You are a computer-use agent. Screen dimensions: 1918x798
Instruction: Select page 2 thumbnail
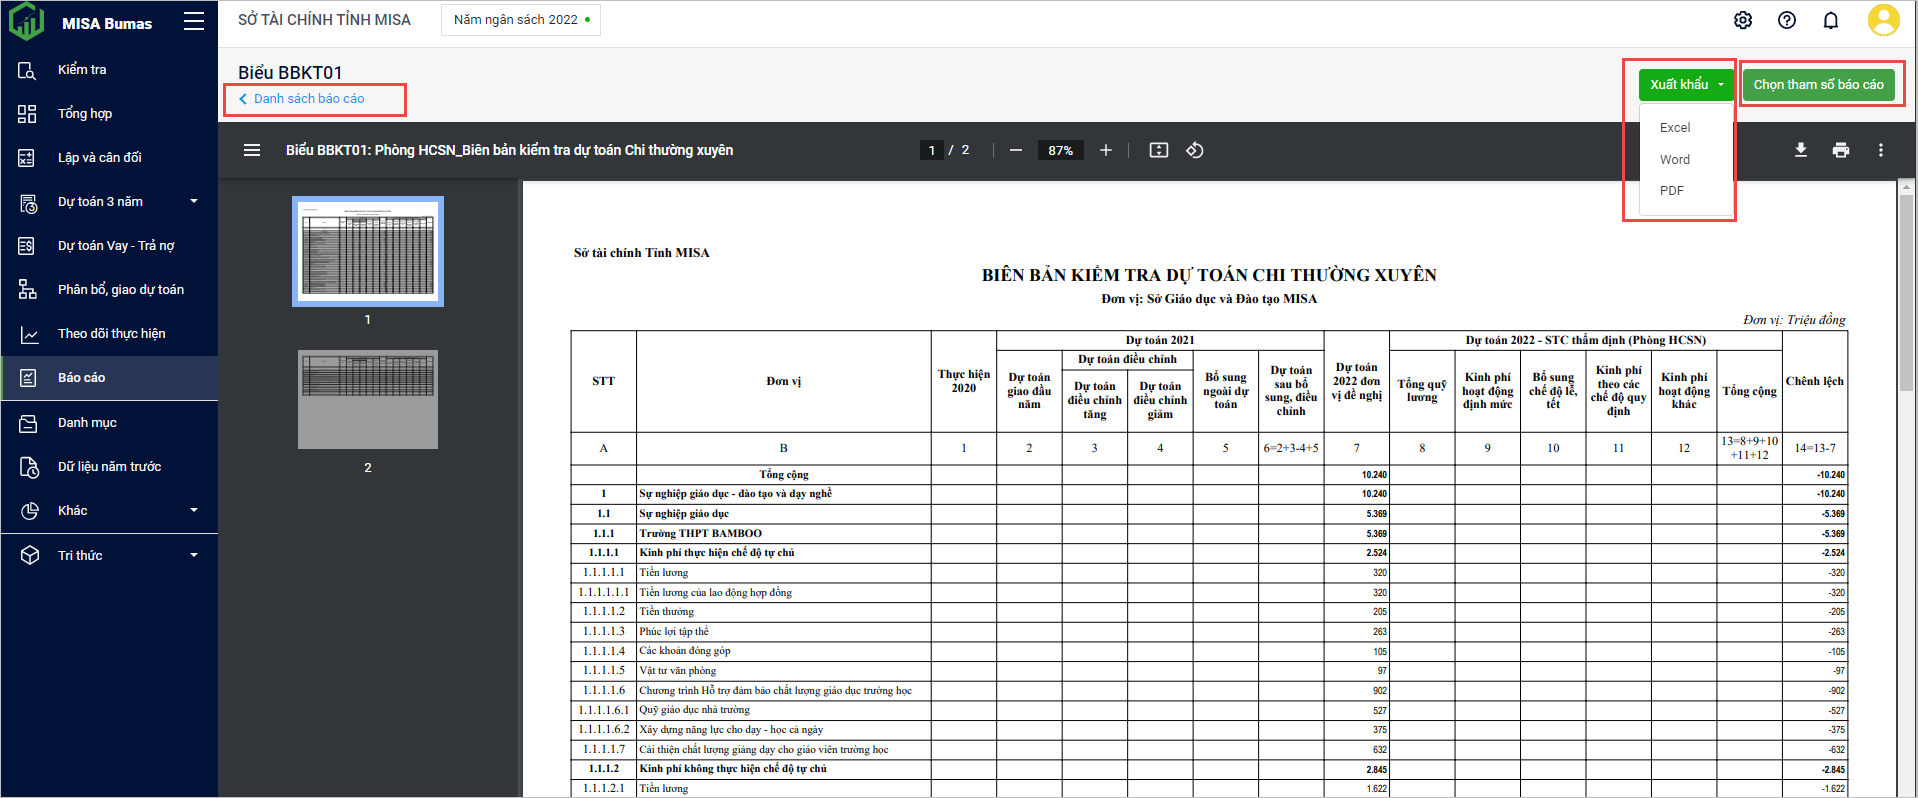tap(368, 400)
